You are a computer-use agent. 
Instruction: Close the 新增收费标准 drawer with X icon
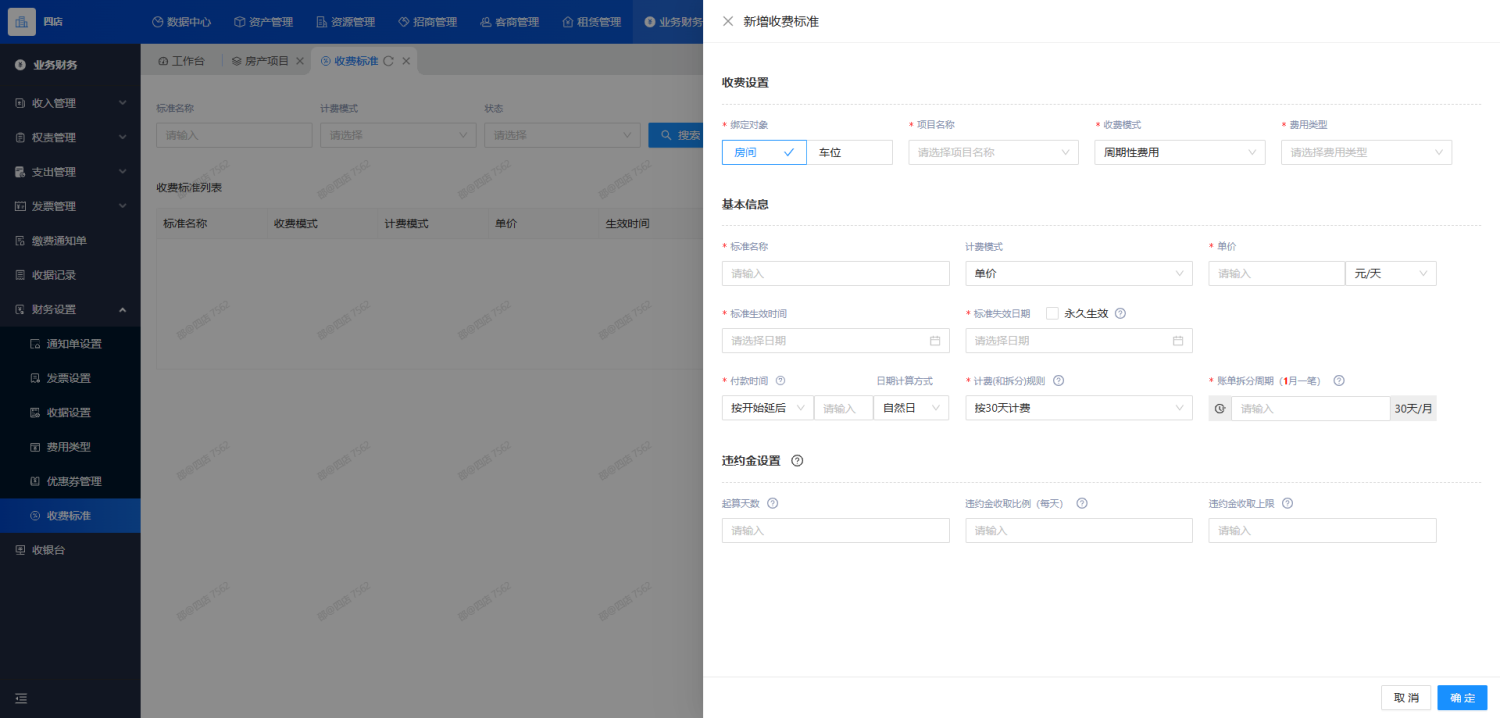coord(728,21)
